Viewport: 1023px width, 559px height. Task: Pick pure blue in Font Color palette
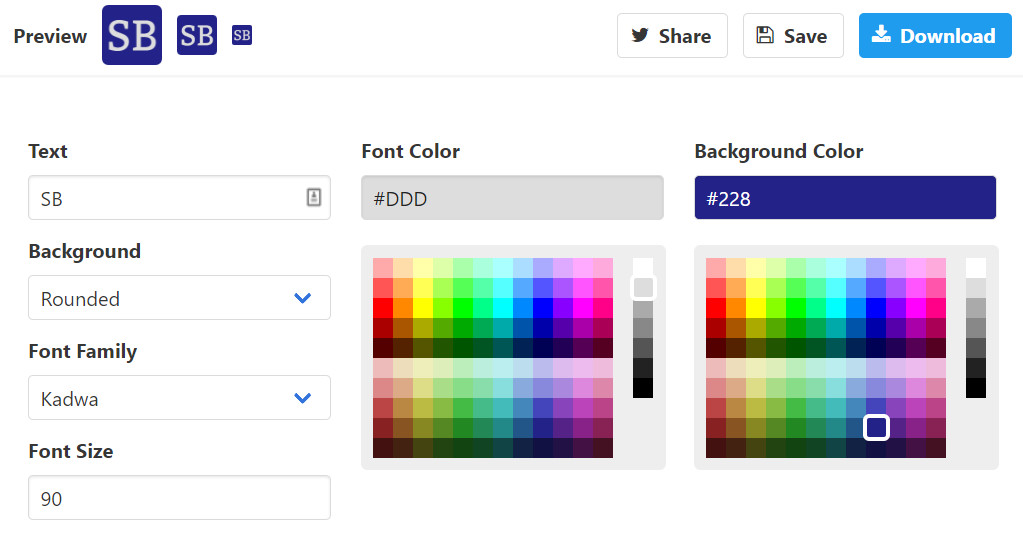pyautogui.click(x=543, y=308)
